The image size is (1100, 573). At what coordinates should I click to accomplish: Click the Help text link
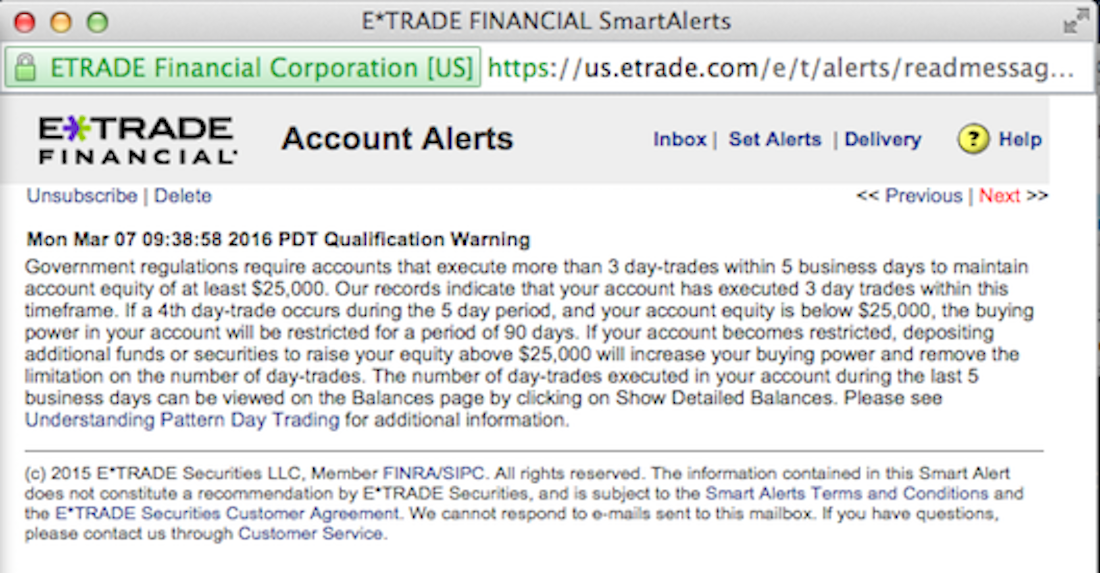click(1020, 140)
